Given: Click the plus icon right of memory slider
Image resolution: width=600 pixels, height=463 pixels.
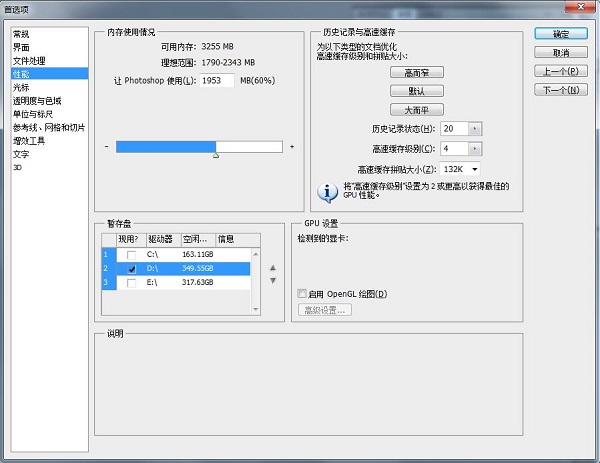Looking at the screenshot, I should tap(291, 147).
